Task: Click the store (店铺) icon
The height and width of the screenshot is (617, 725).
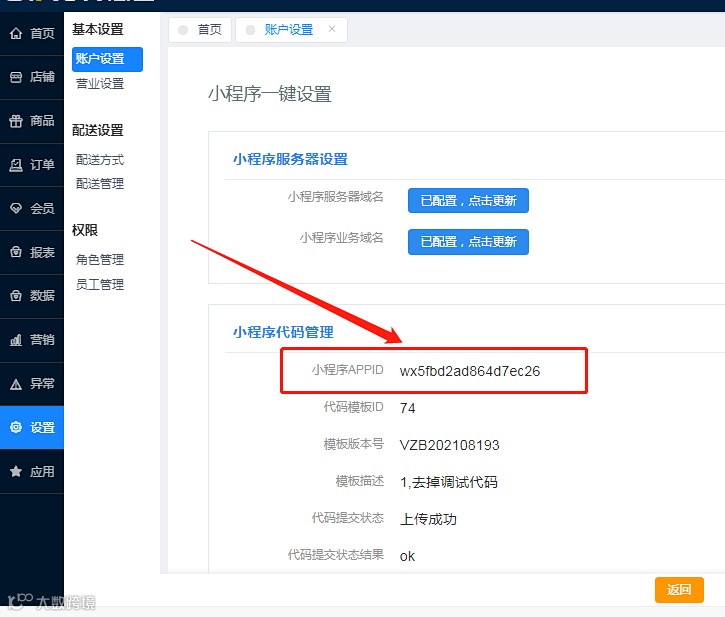Action: click(16, 77)
